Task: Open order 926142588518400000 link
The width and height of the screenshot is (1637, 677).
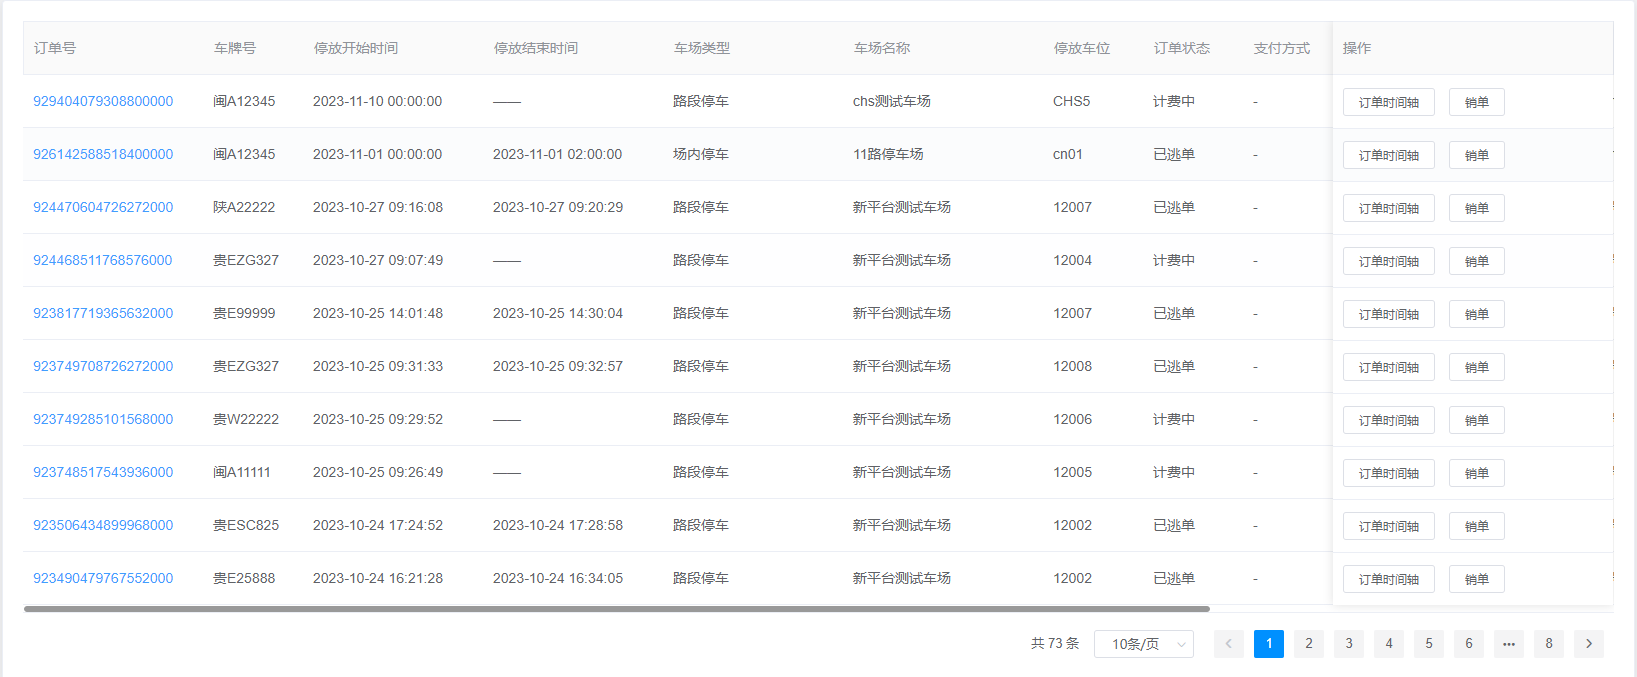Action: click(x=103, y=154)
